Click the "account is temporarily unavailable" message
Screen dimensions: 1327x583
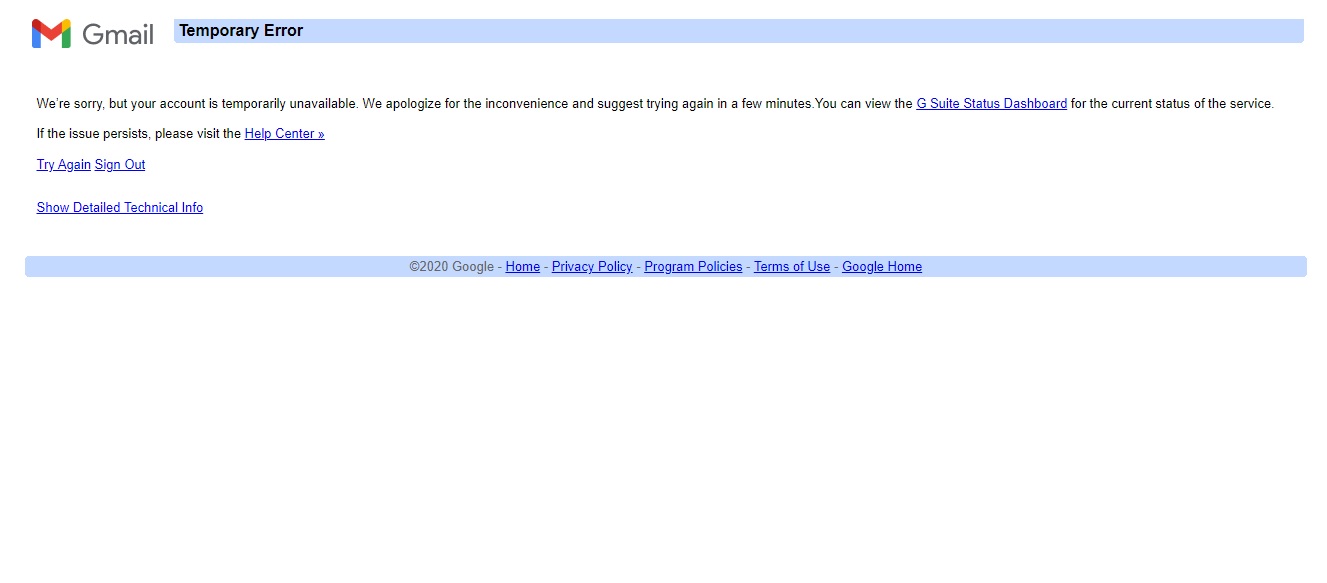point(240,104)
